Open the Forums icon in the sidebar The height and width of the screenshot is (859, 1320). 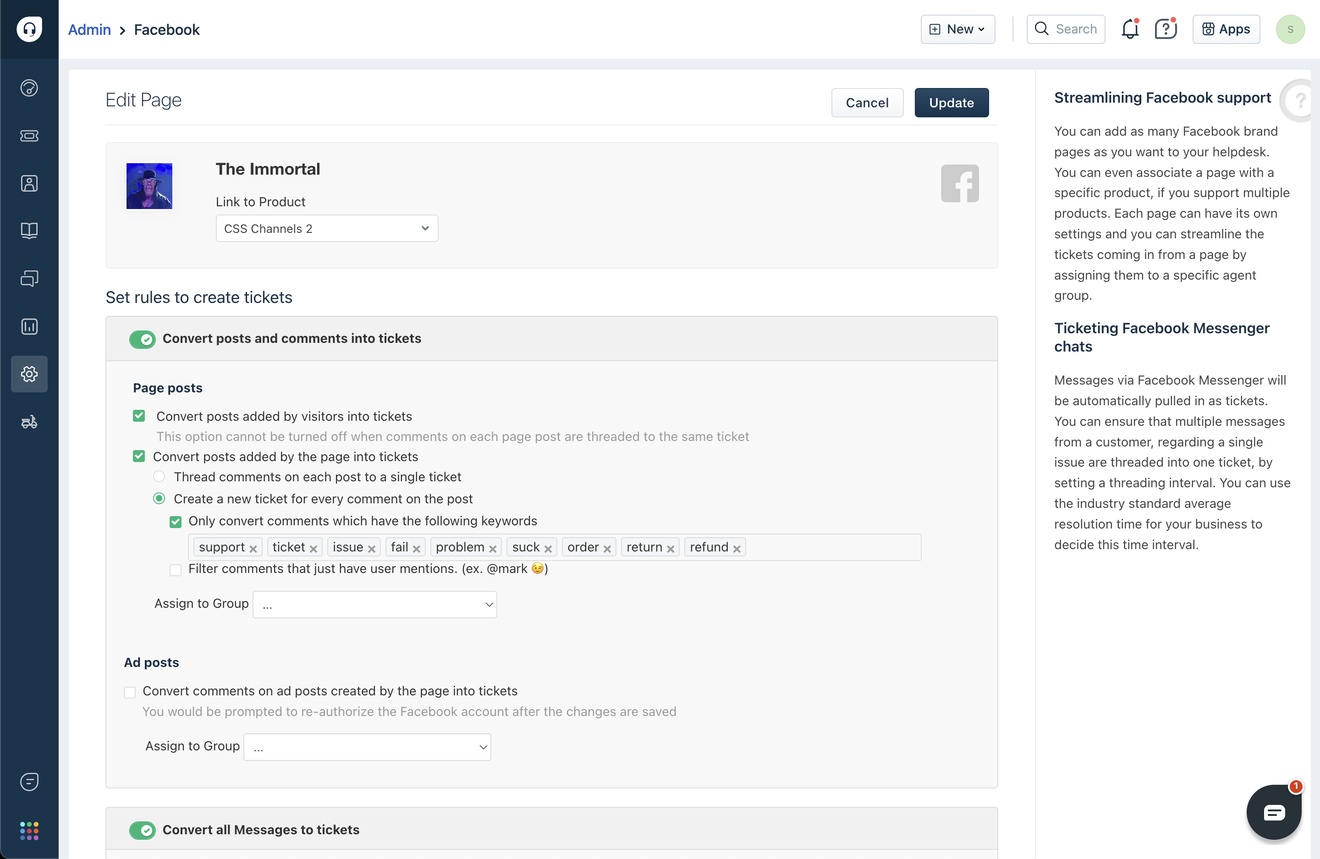[x=29, y=278]
